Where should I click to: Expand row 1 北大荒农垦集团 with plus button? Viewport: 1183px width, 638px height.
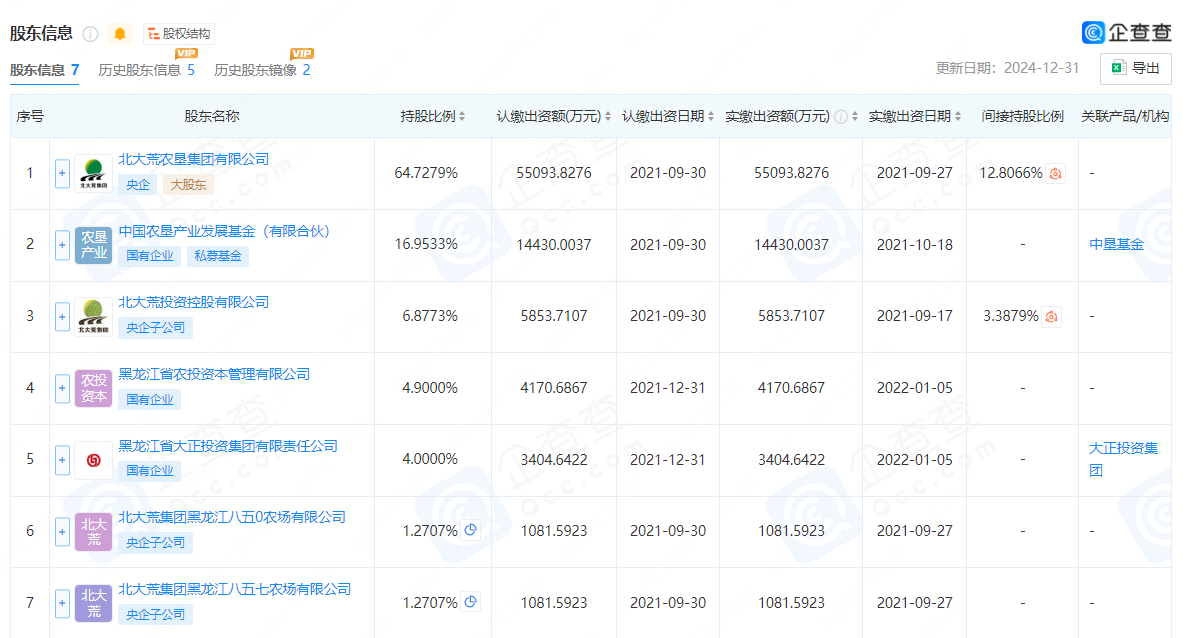[x=62, y=173]
